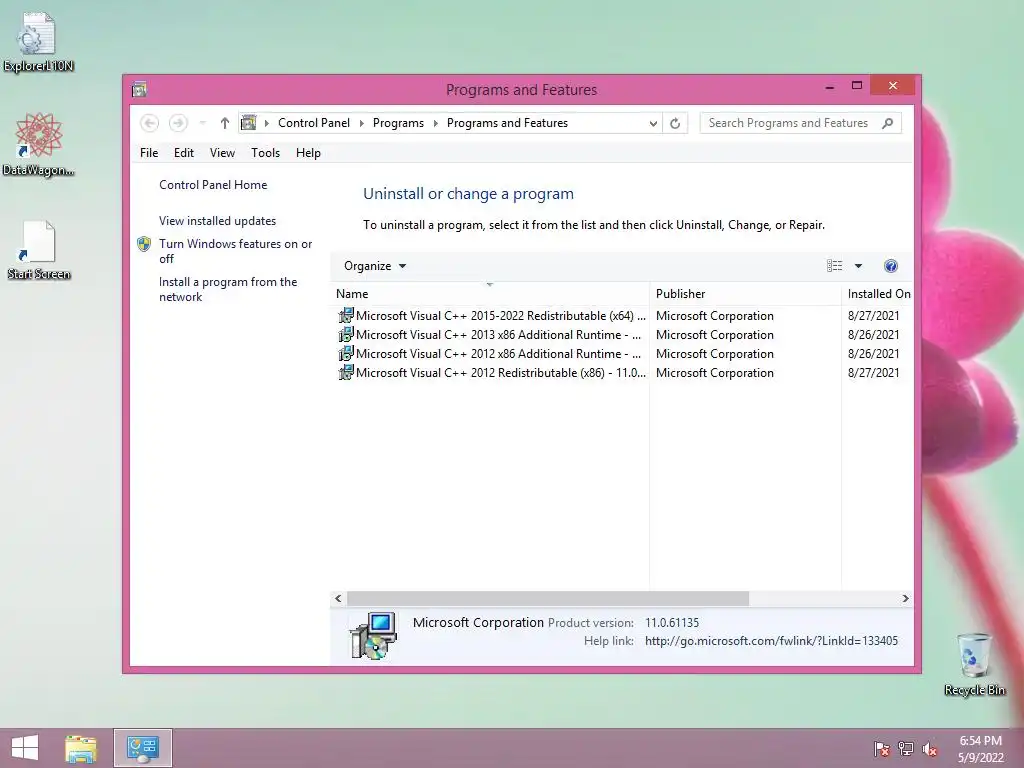Click the network tray icon
Image resolution: width=1024 pixels, height=768 pixels.
click(906, 748)
